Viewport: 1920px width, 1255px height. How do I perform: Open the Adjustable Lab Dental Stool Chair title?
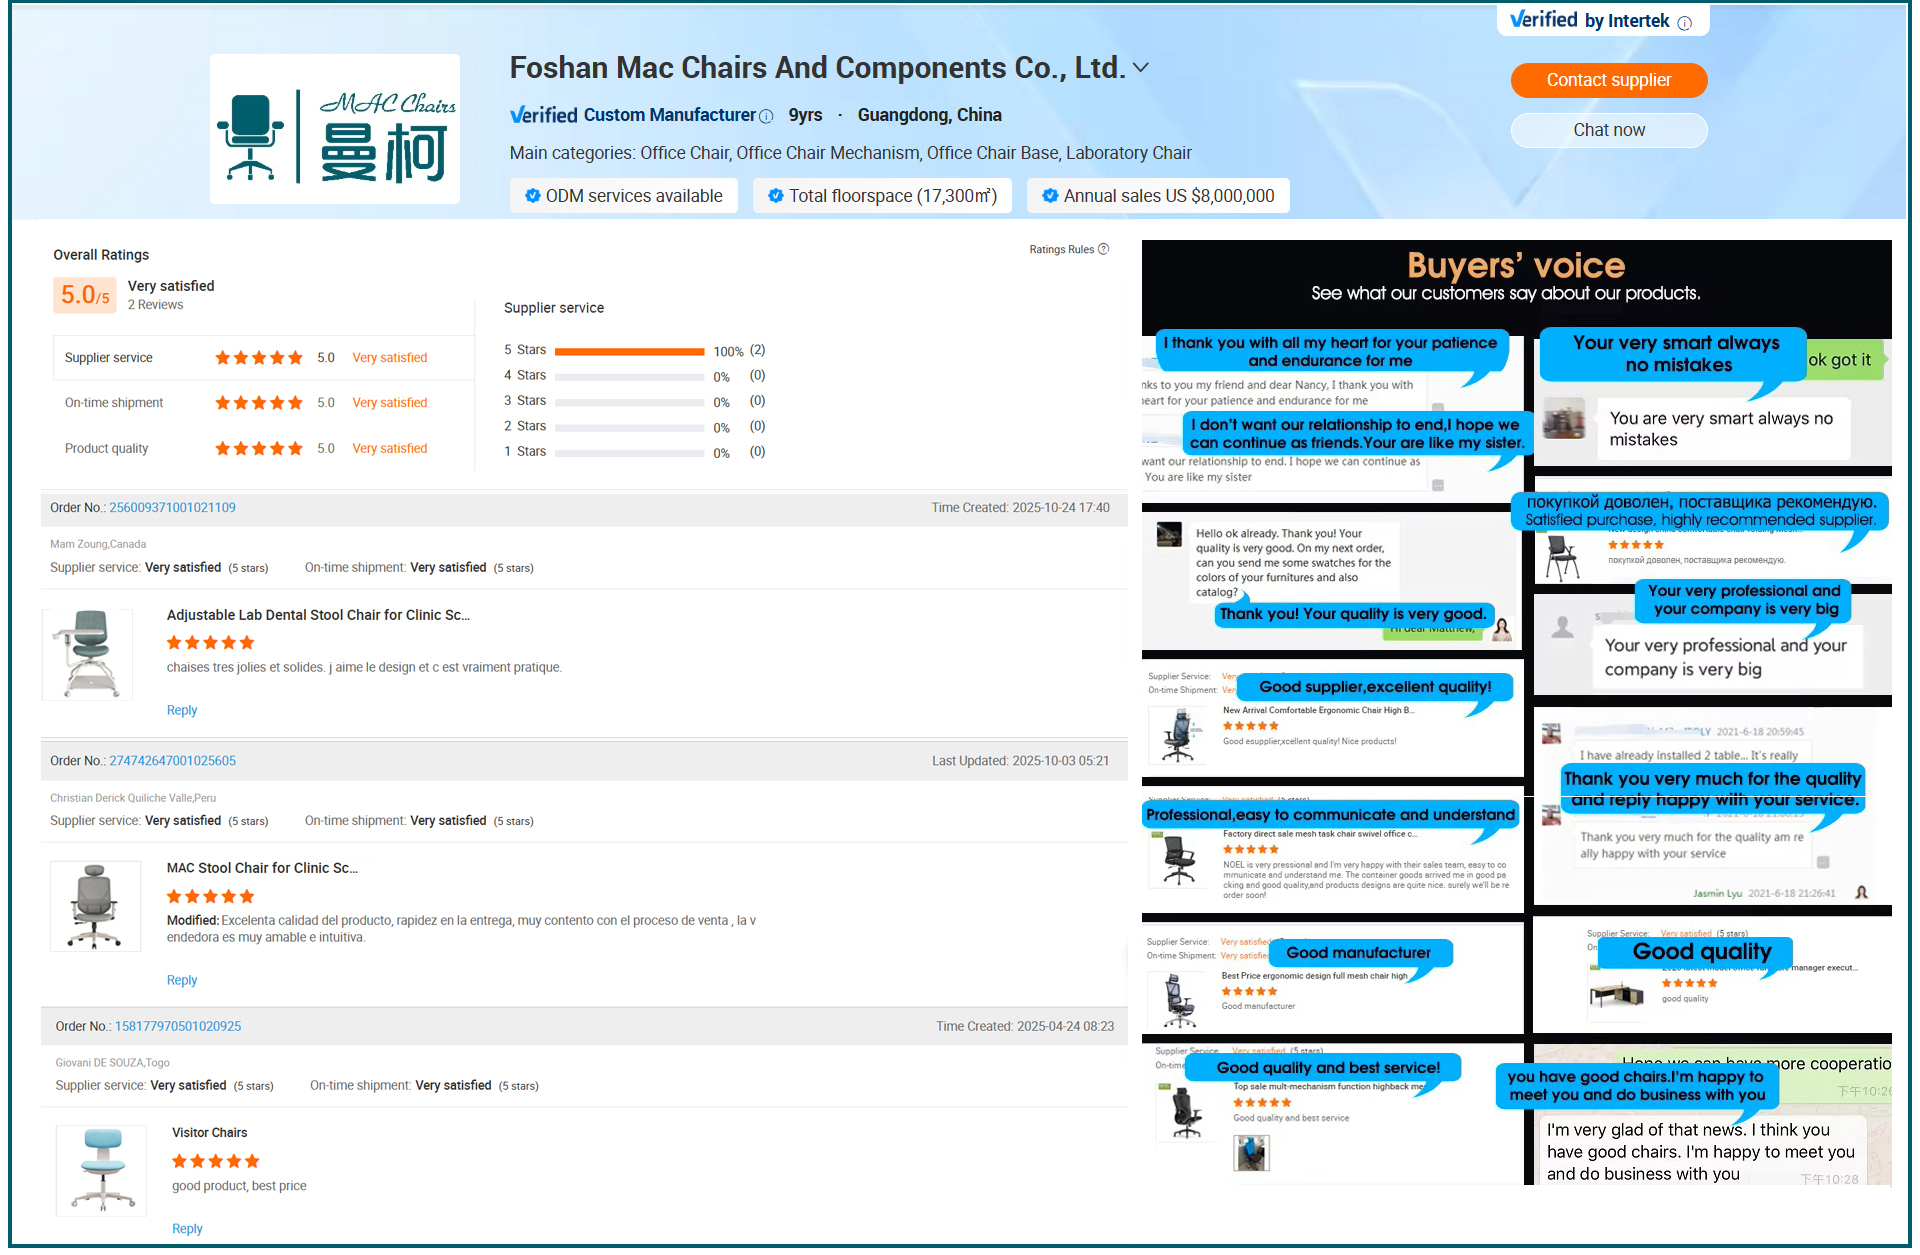pyautogui.click(x=318, y=616)
